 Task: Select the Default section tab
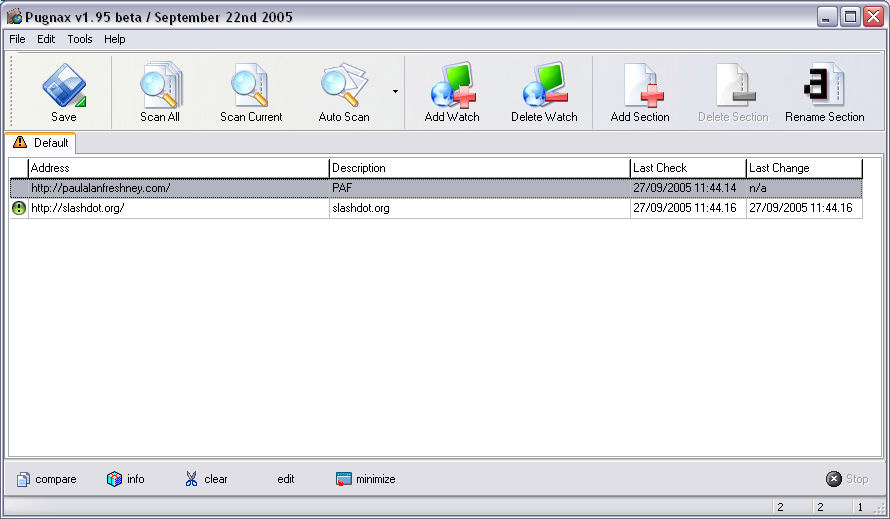pyautogui.click(x=40, y=143)
